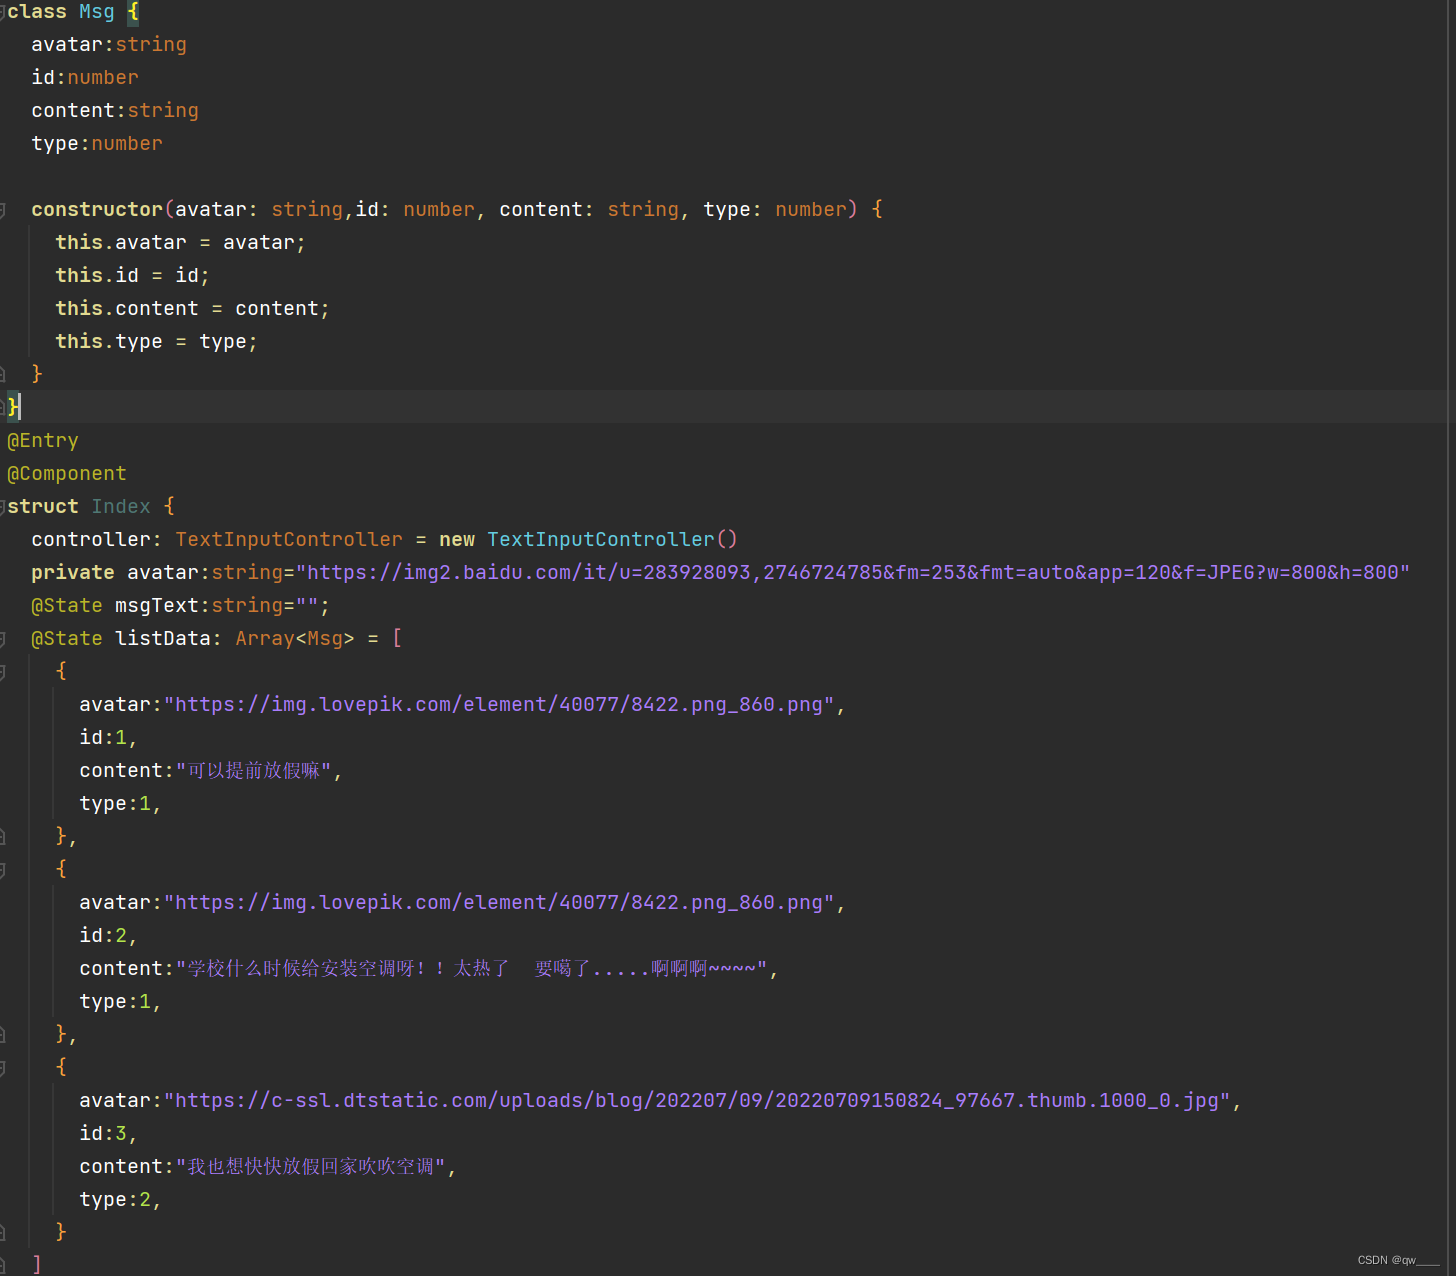Click the @Entry decorator
Viewport: 1456px width, 1276px height.
coord(43,441)
